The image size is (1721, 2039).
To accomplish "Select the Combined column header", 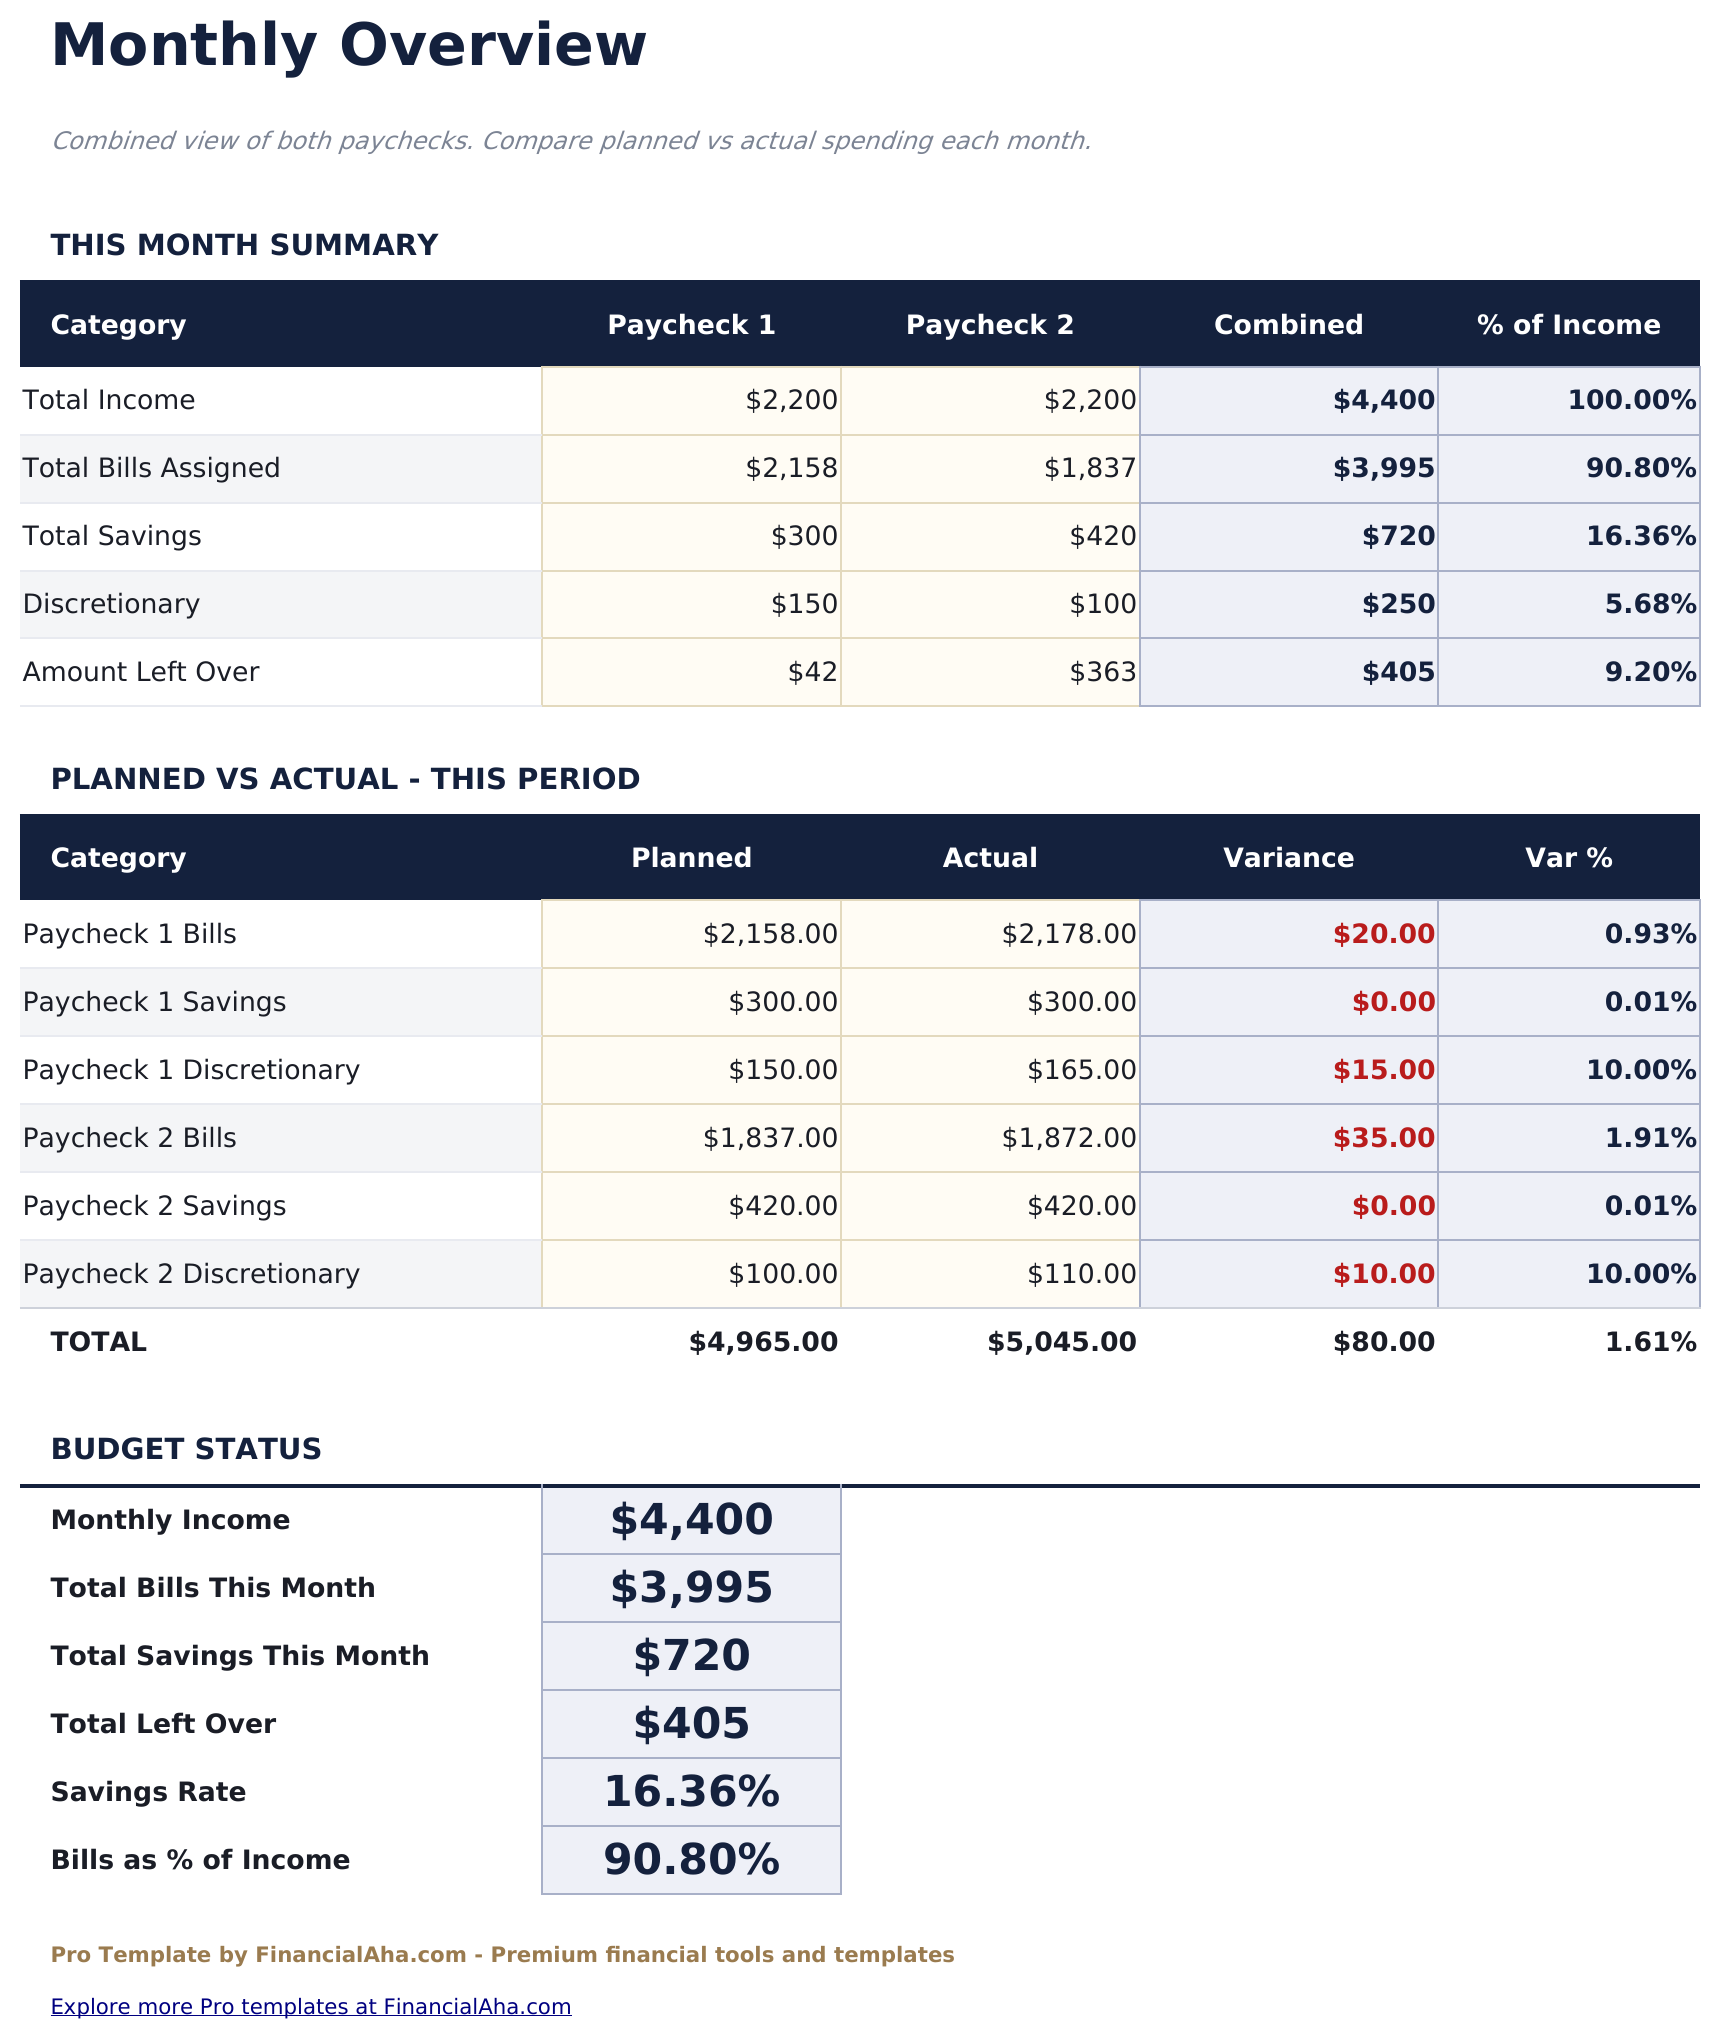I will pos(1288,323).
